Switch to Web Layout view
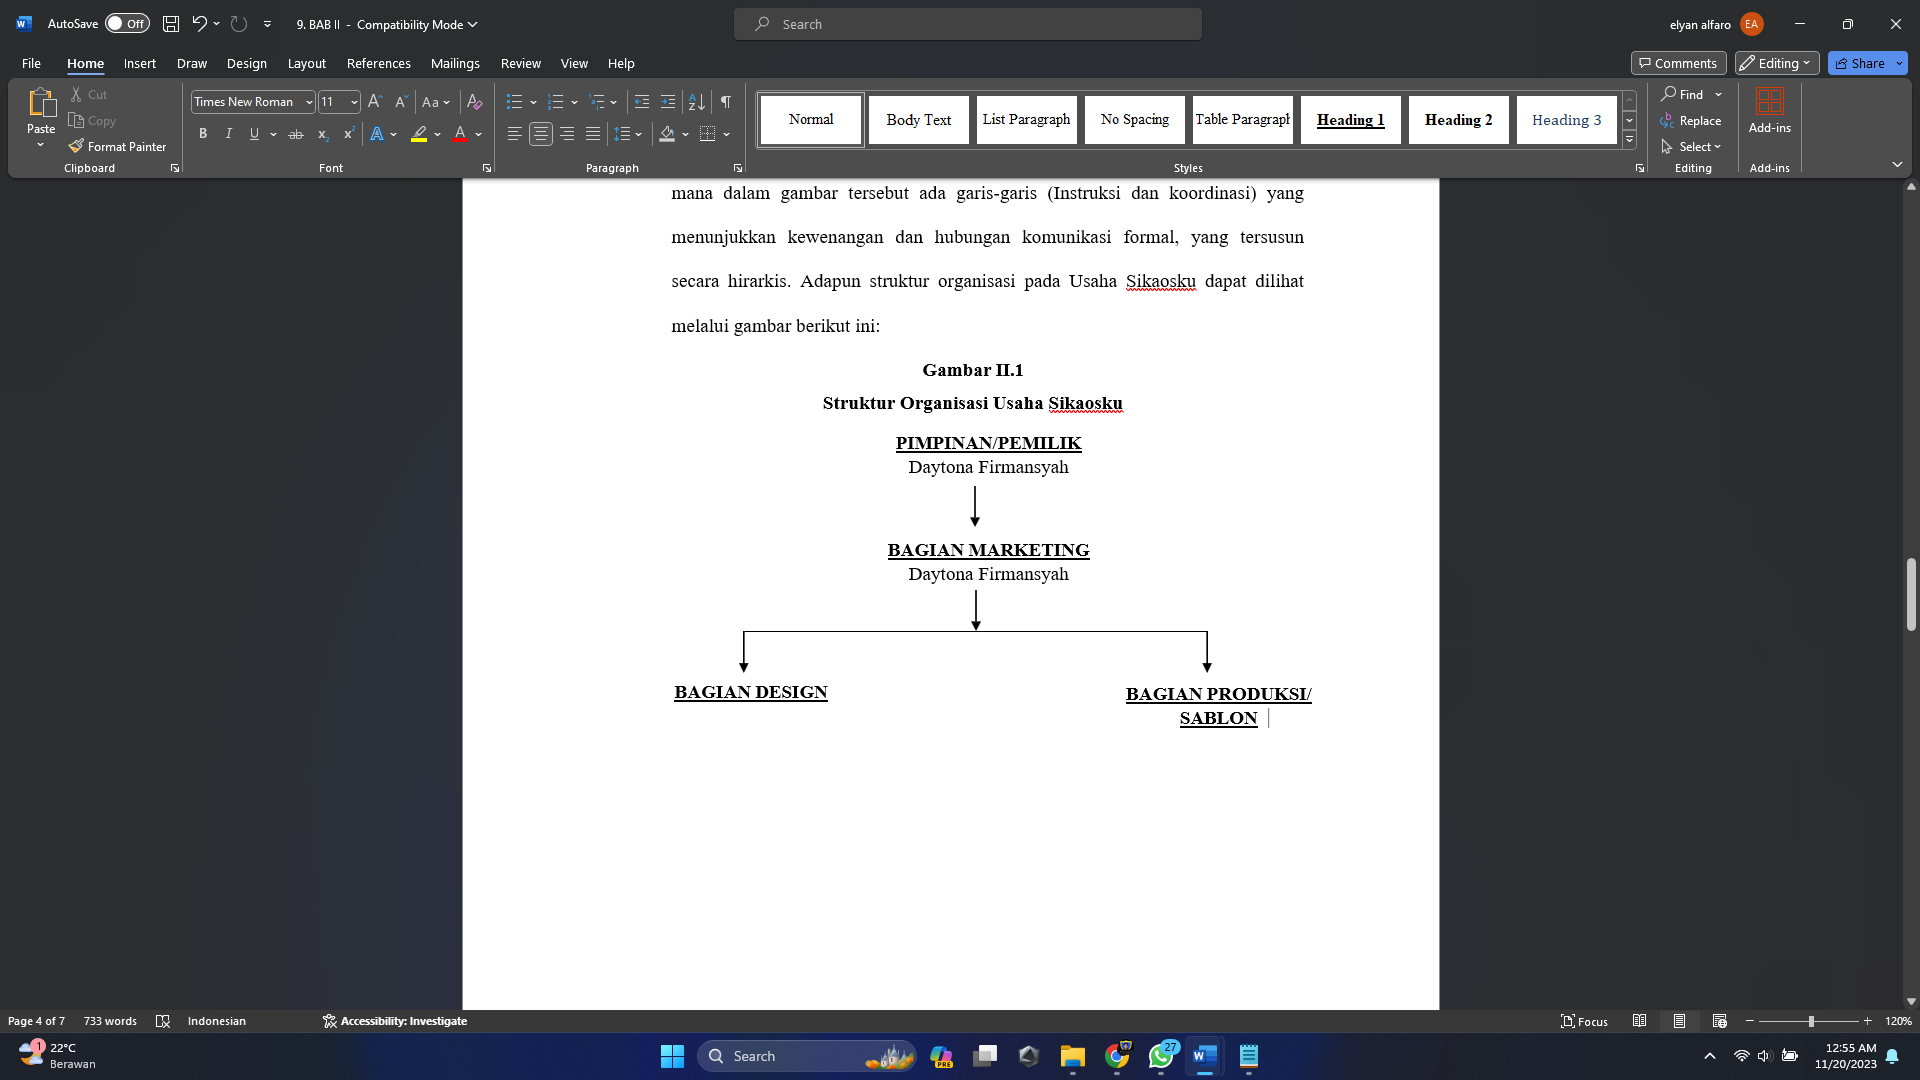 pos(1720,1021)
